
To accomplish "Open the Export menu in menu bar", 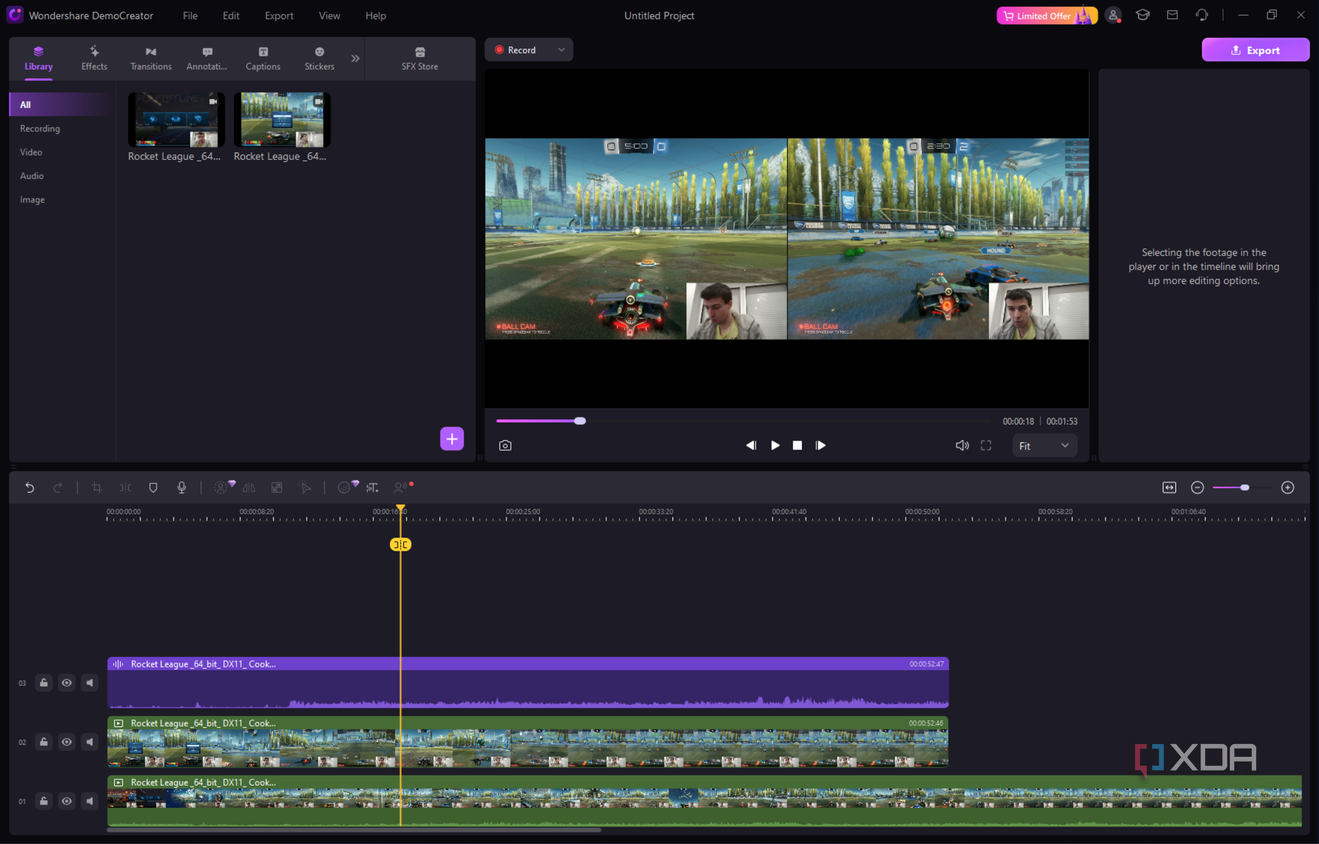I will tap(279, 16).
